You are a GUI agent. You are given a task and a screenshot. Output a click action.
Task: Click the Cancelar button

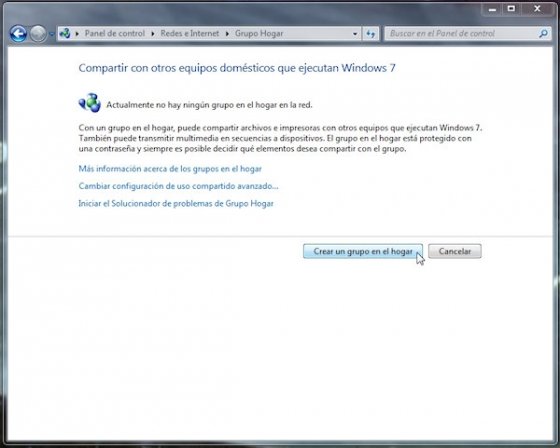click(x=455, y=251)
